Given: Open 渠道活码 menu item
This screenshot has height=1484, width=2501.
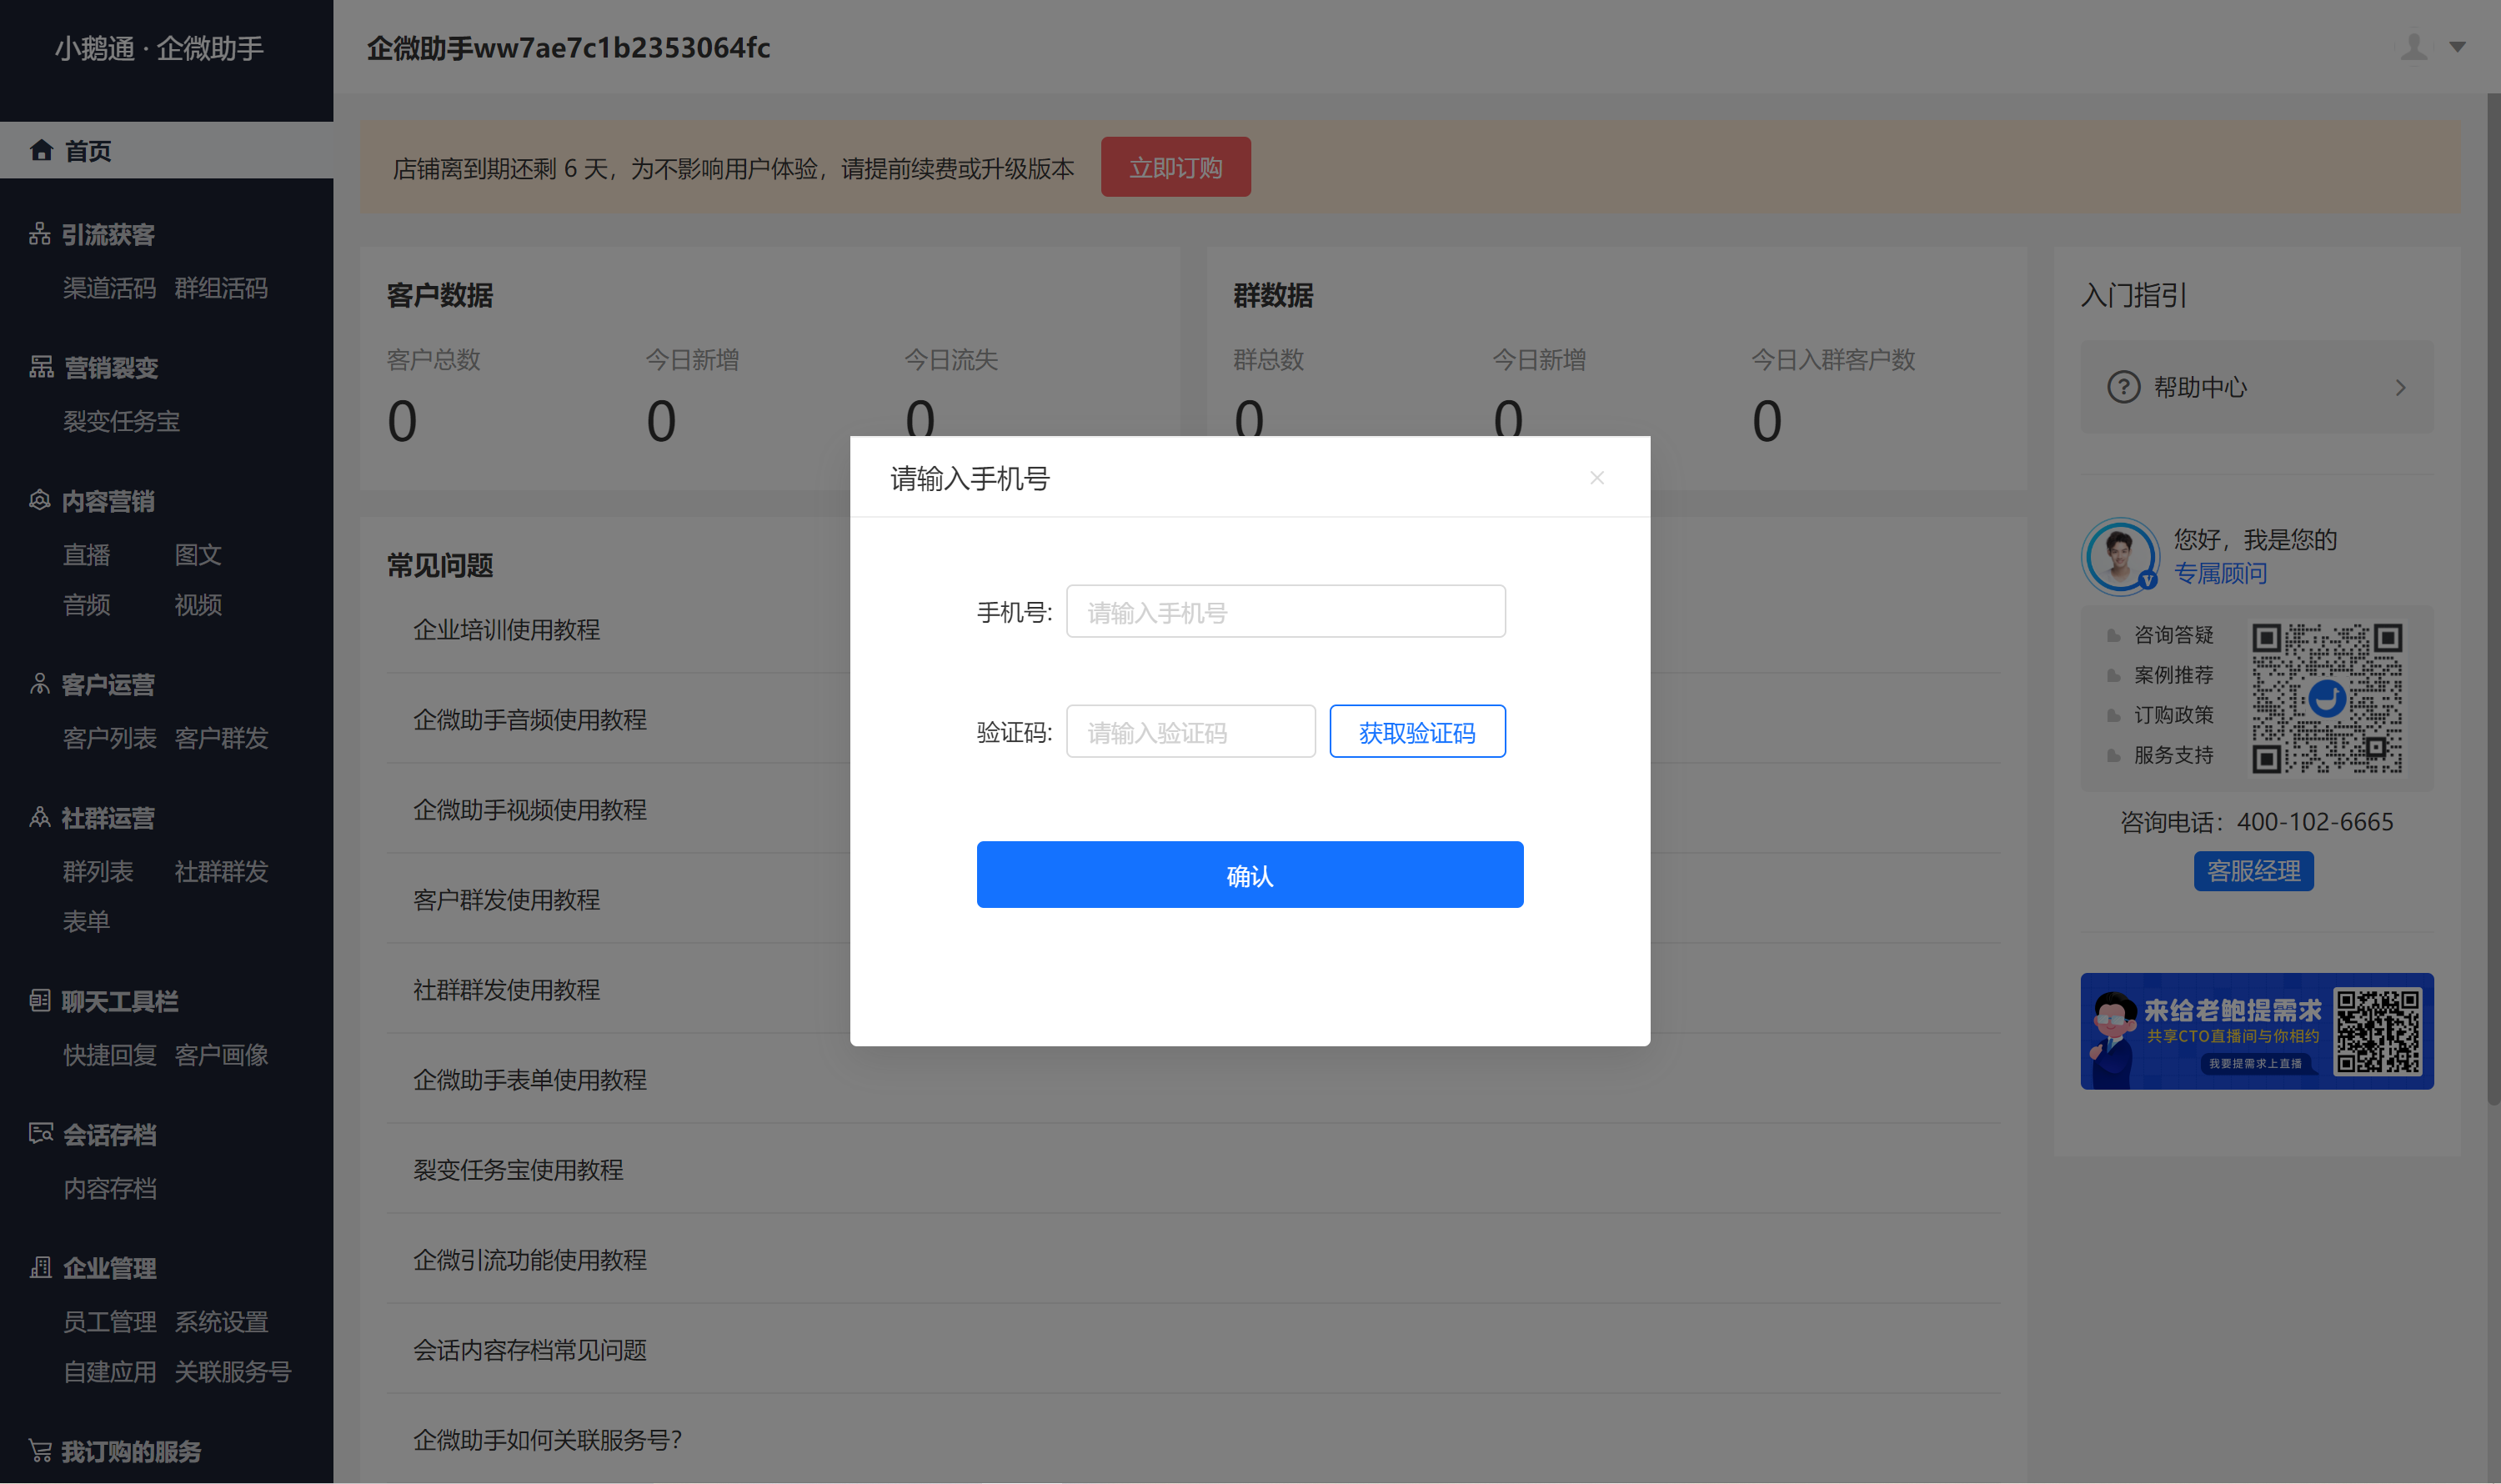Looking at the screenshot, I should (x=110, y=288).
